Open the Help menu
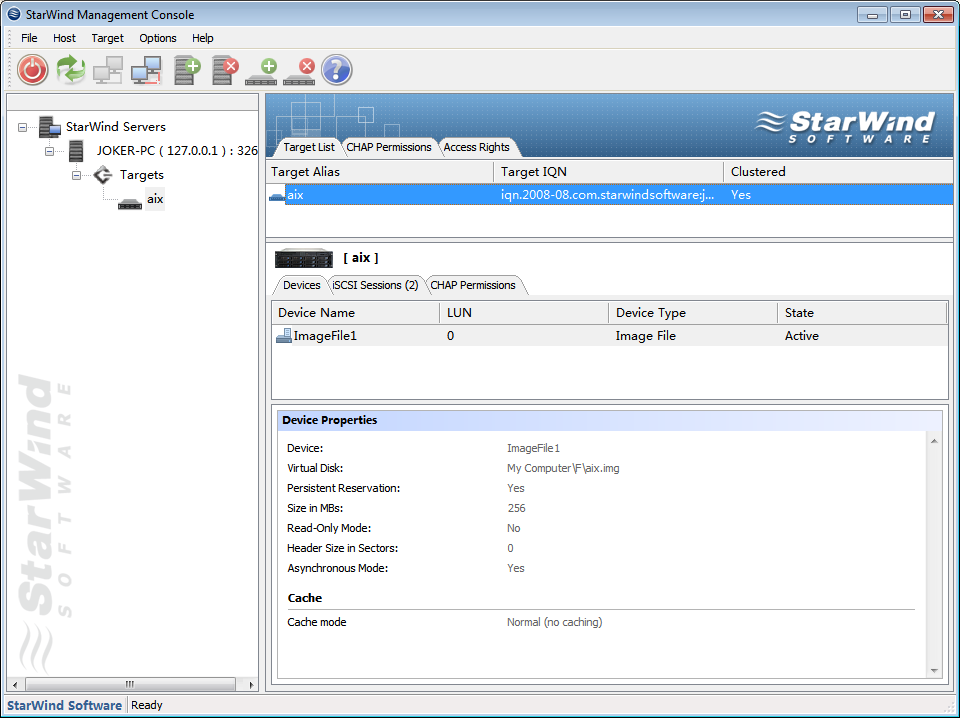This screenshot has width=960, height=718. coord(203,38)
